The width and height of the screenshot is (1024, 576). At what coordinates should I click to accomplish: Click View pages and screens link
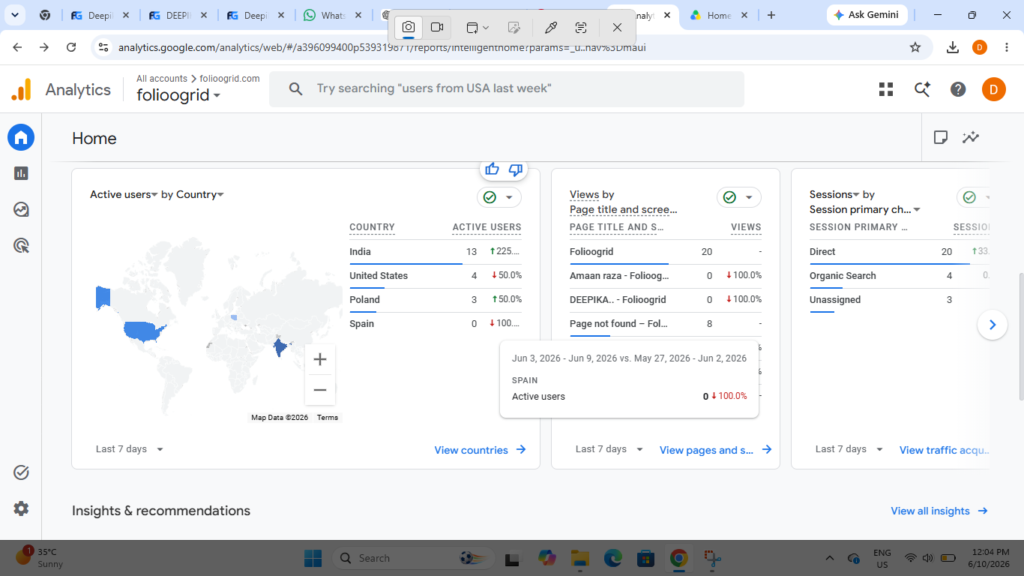click(715, 450)
